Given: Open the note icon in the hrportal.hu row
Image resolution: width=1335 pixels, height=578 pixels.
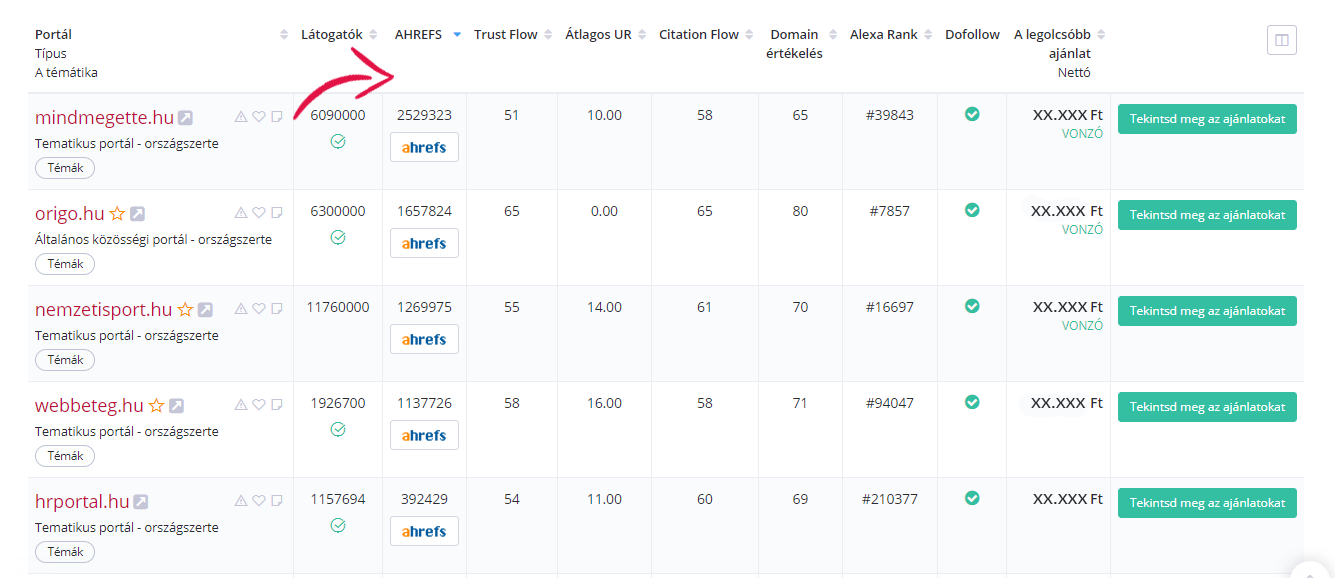Looking at the screenshot, I should tap(277, 501).
